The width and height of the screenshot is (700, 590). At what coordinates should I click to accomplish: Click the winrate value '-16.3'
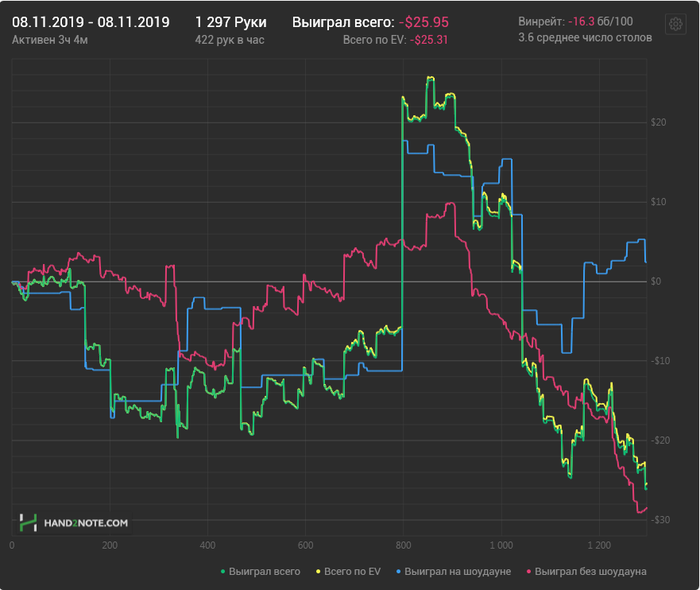(581, 21)
